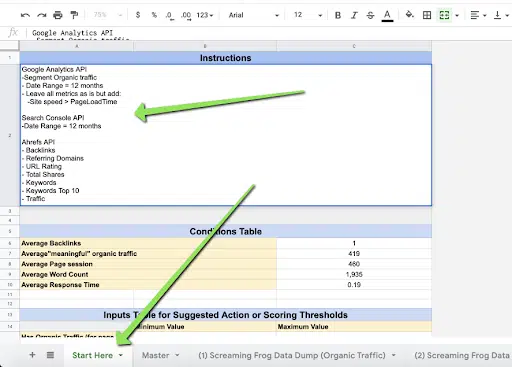
Task: Toggle bold formatting
Action: click(x=338, y=15)
